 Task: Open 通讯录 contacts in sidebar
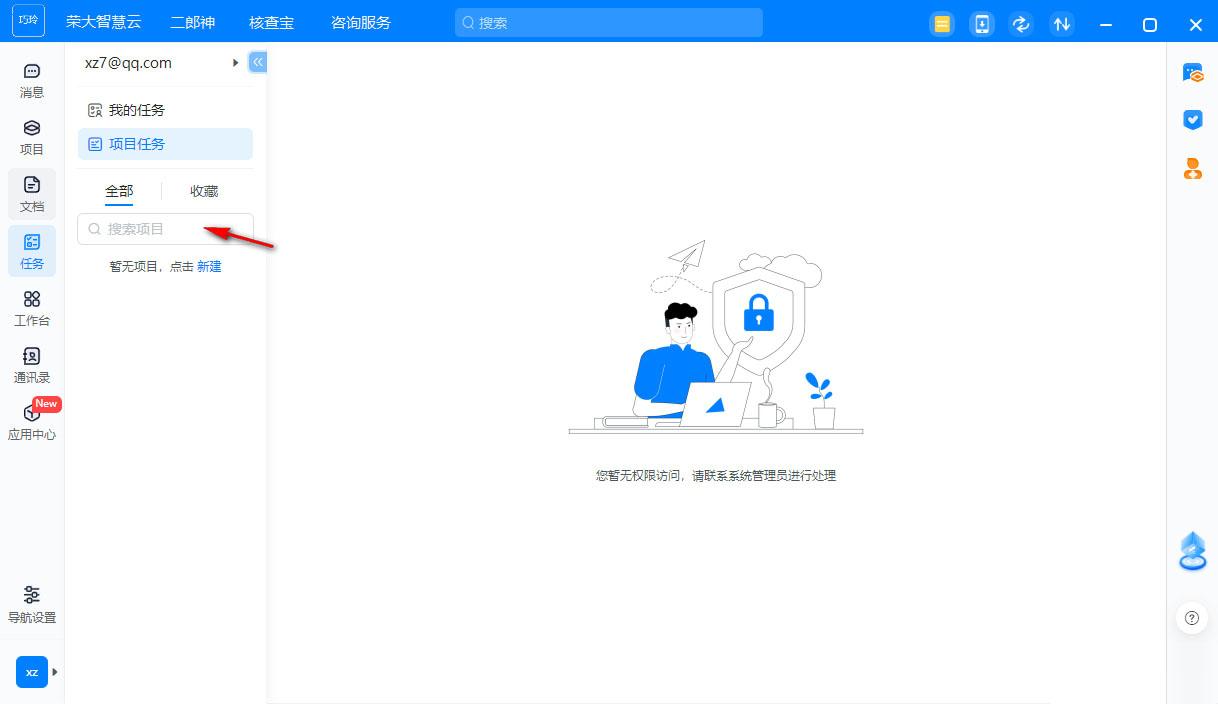coord(32,365)
